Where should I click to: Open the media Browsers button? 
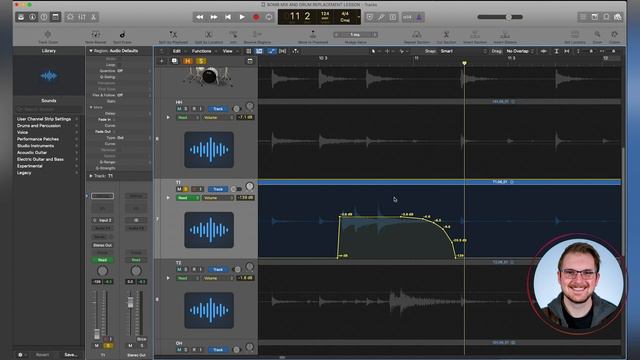pos(618,17)
